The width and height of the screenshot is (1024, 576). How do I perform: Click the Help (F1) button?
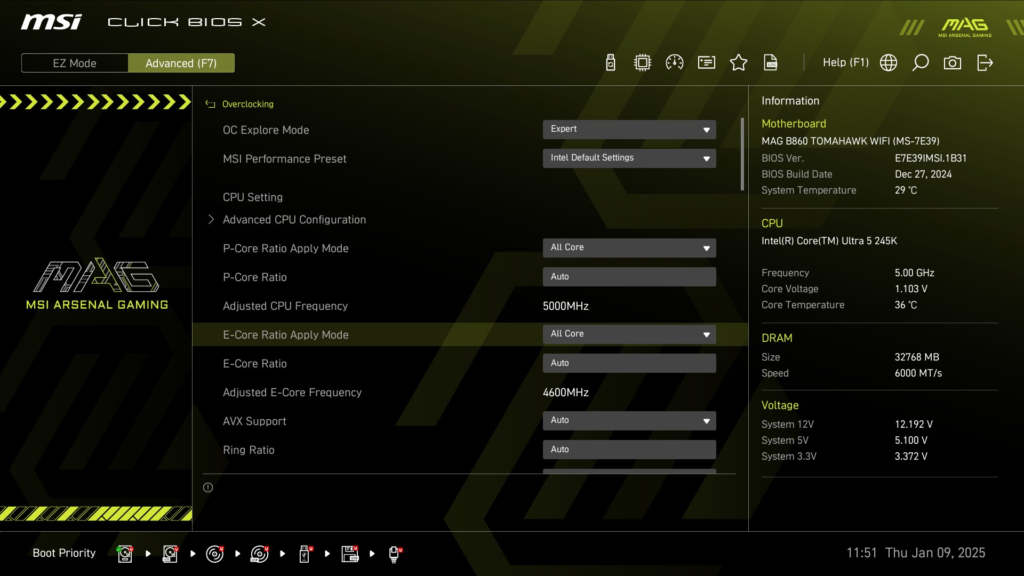pyautogui.click(x=845, y=62)
